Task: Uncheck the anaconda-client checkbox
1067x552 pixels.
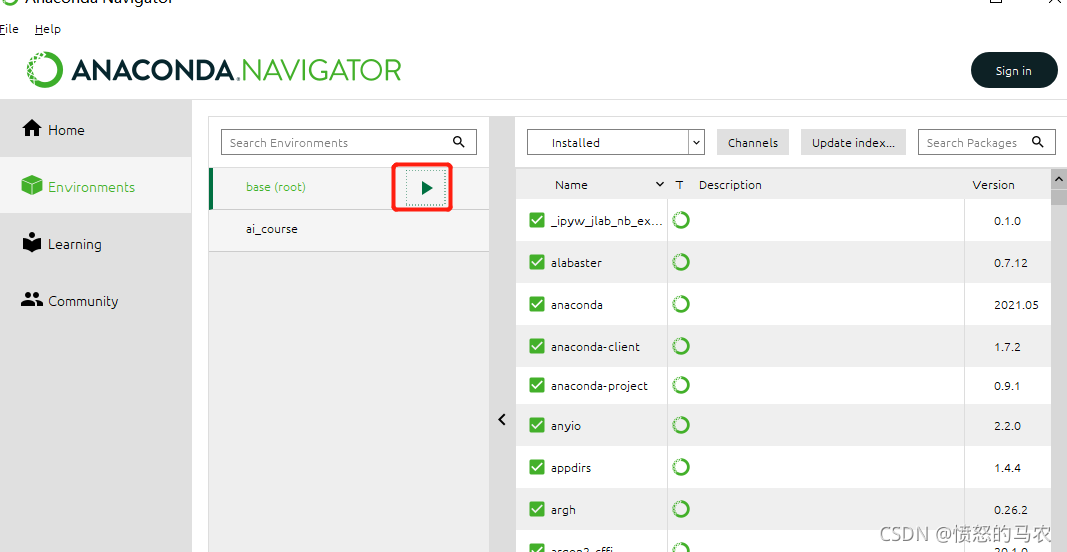Action: click(x=537, y=346)
